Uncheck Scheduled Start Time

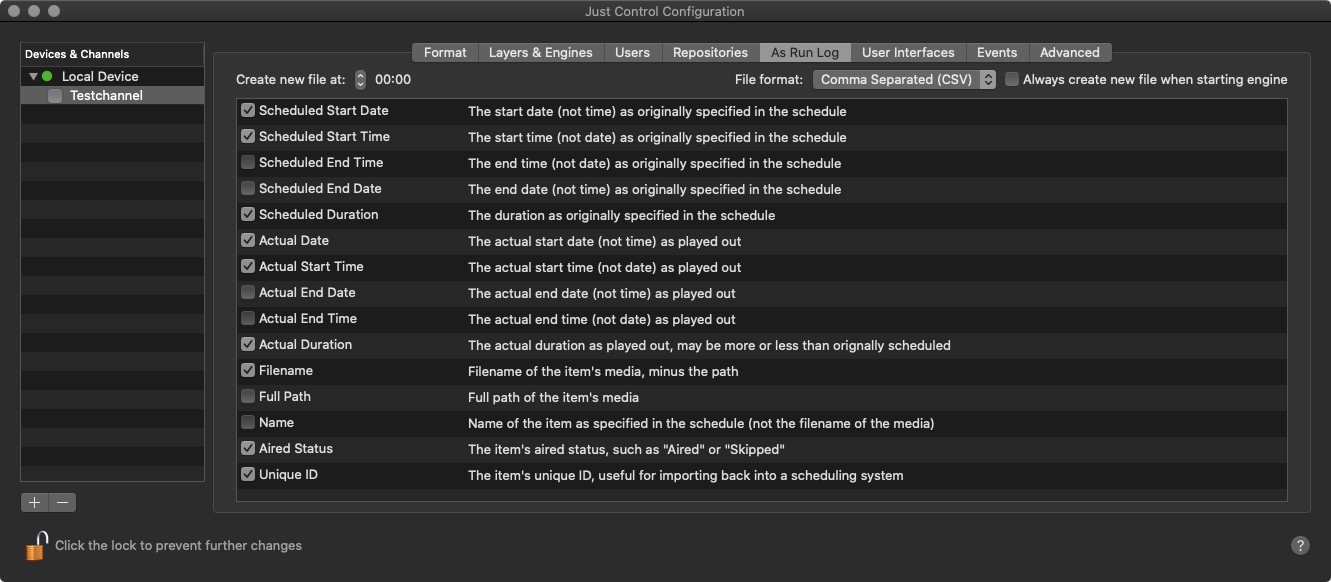click(248, 136)
